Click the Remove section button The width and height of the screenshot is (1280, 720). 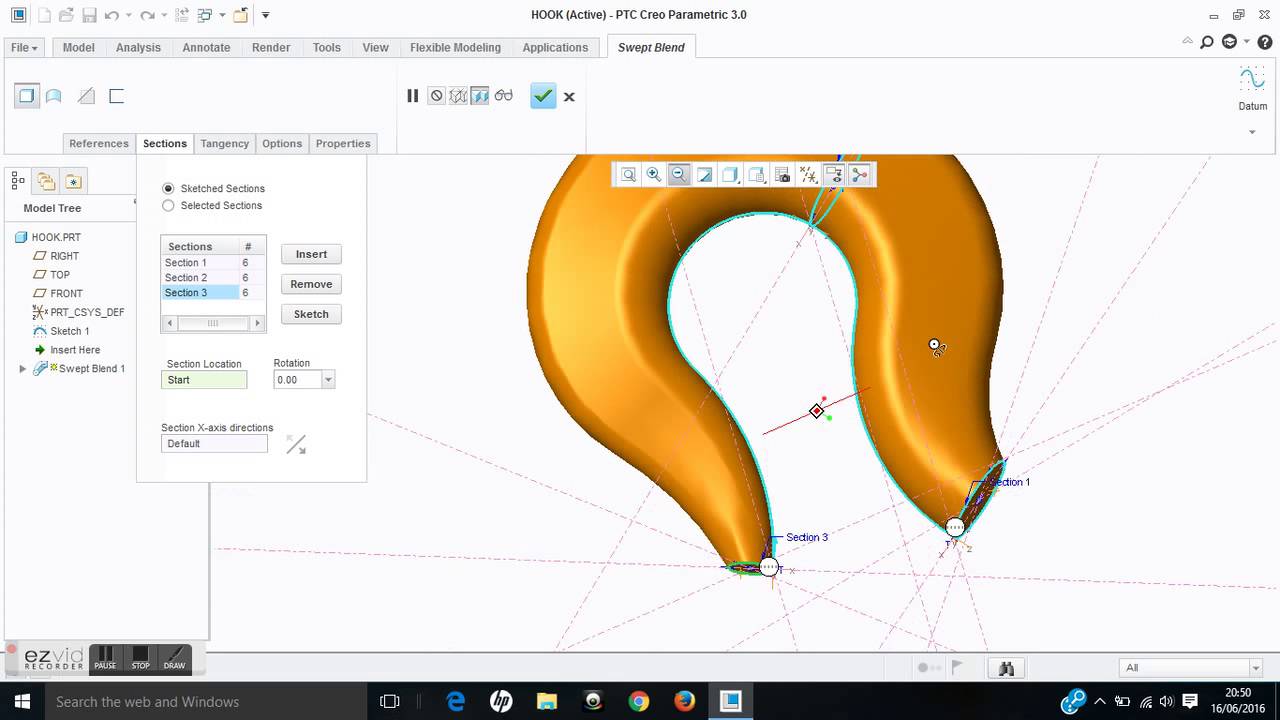pyautogui.click(x=311, y=284)
